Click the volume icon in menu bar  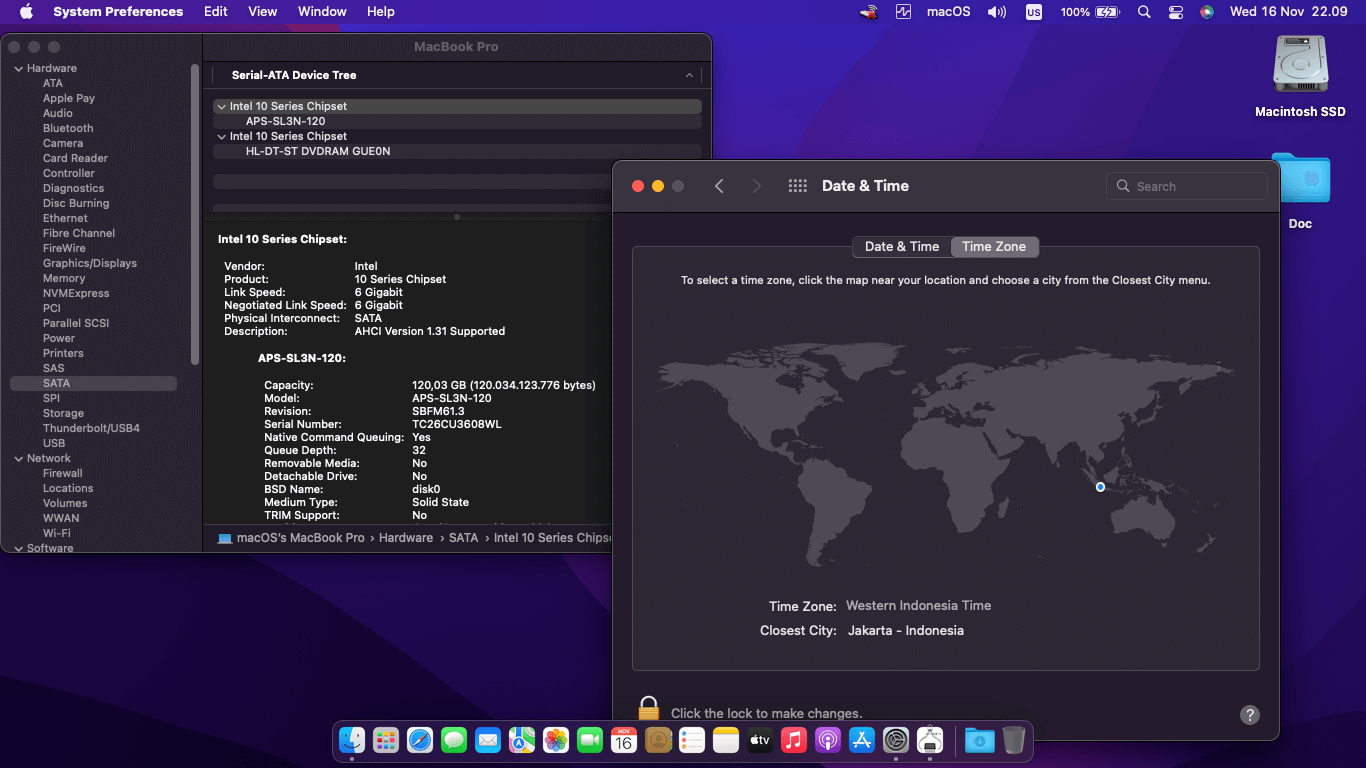(997, 12)
